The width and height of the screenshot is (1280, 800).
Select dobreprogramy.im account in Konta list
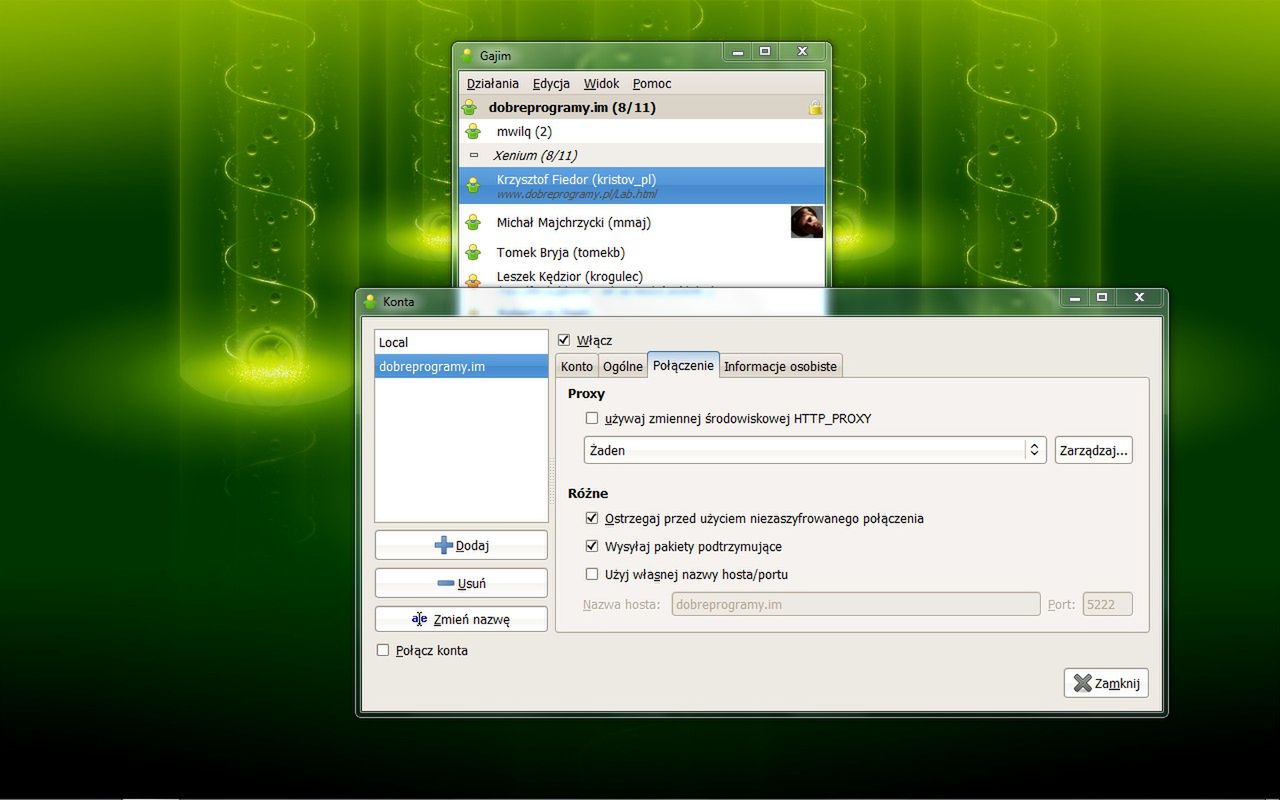461,367
